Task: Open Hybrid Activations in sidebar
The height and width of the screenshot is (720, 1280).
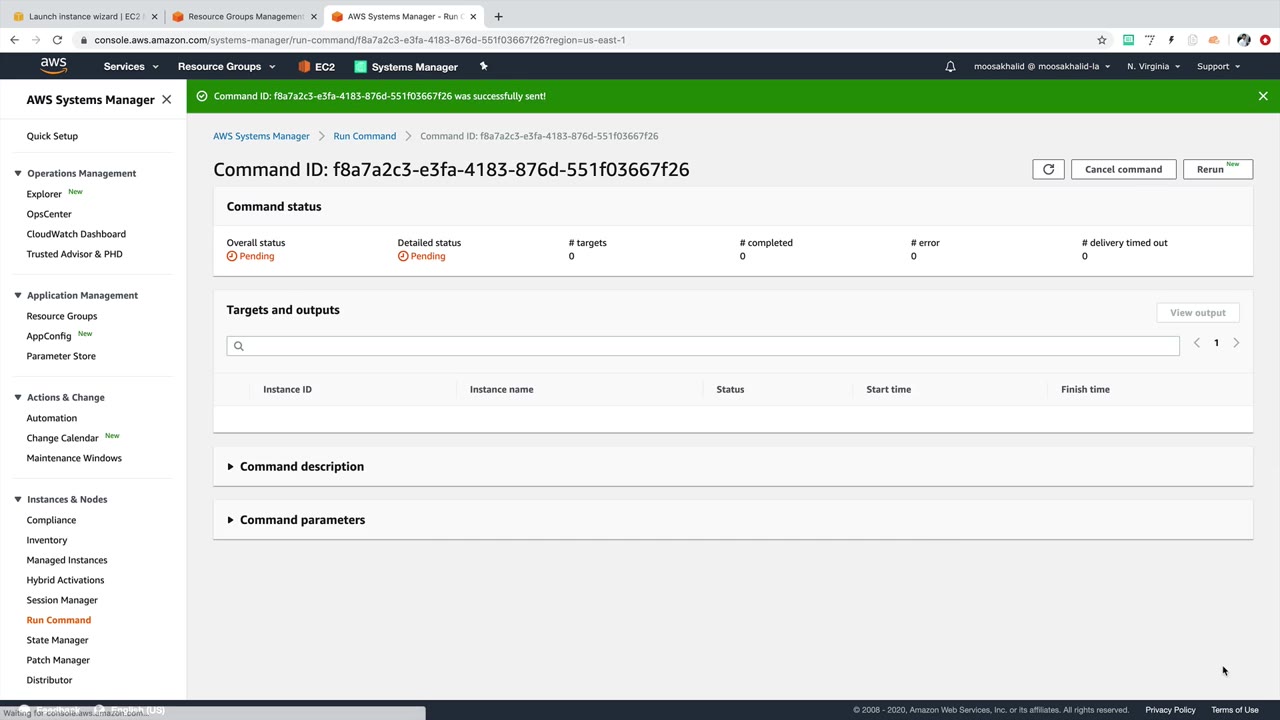Action: tap(65, 580)
